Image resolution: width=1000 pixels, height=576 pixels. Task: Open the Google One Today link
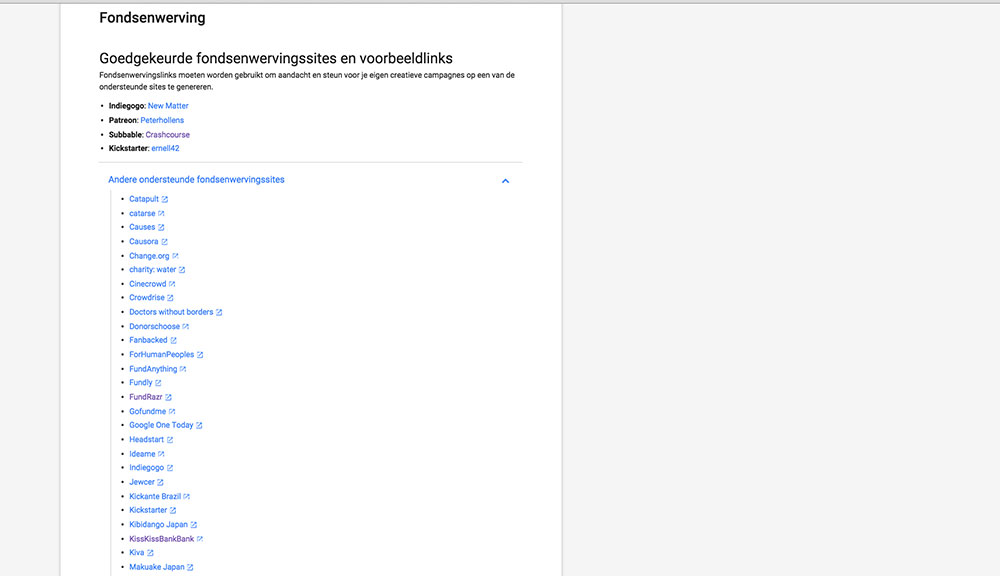point(161,425)
